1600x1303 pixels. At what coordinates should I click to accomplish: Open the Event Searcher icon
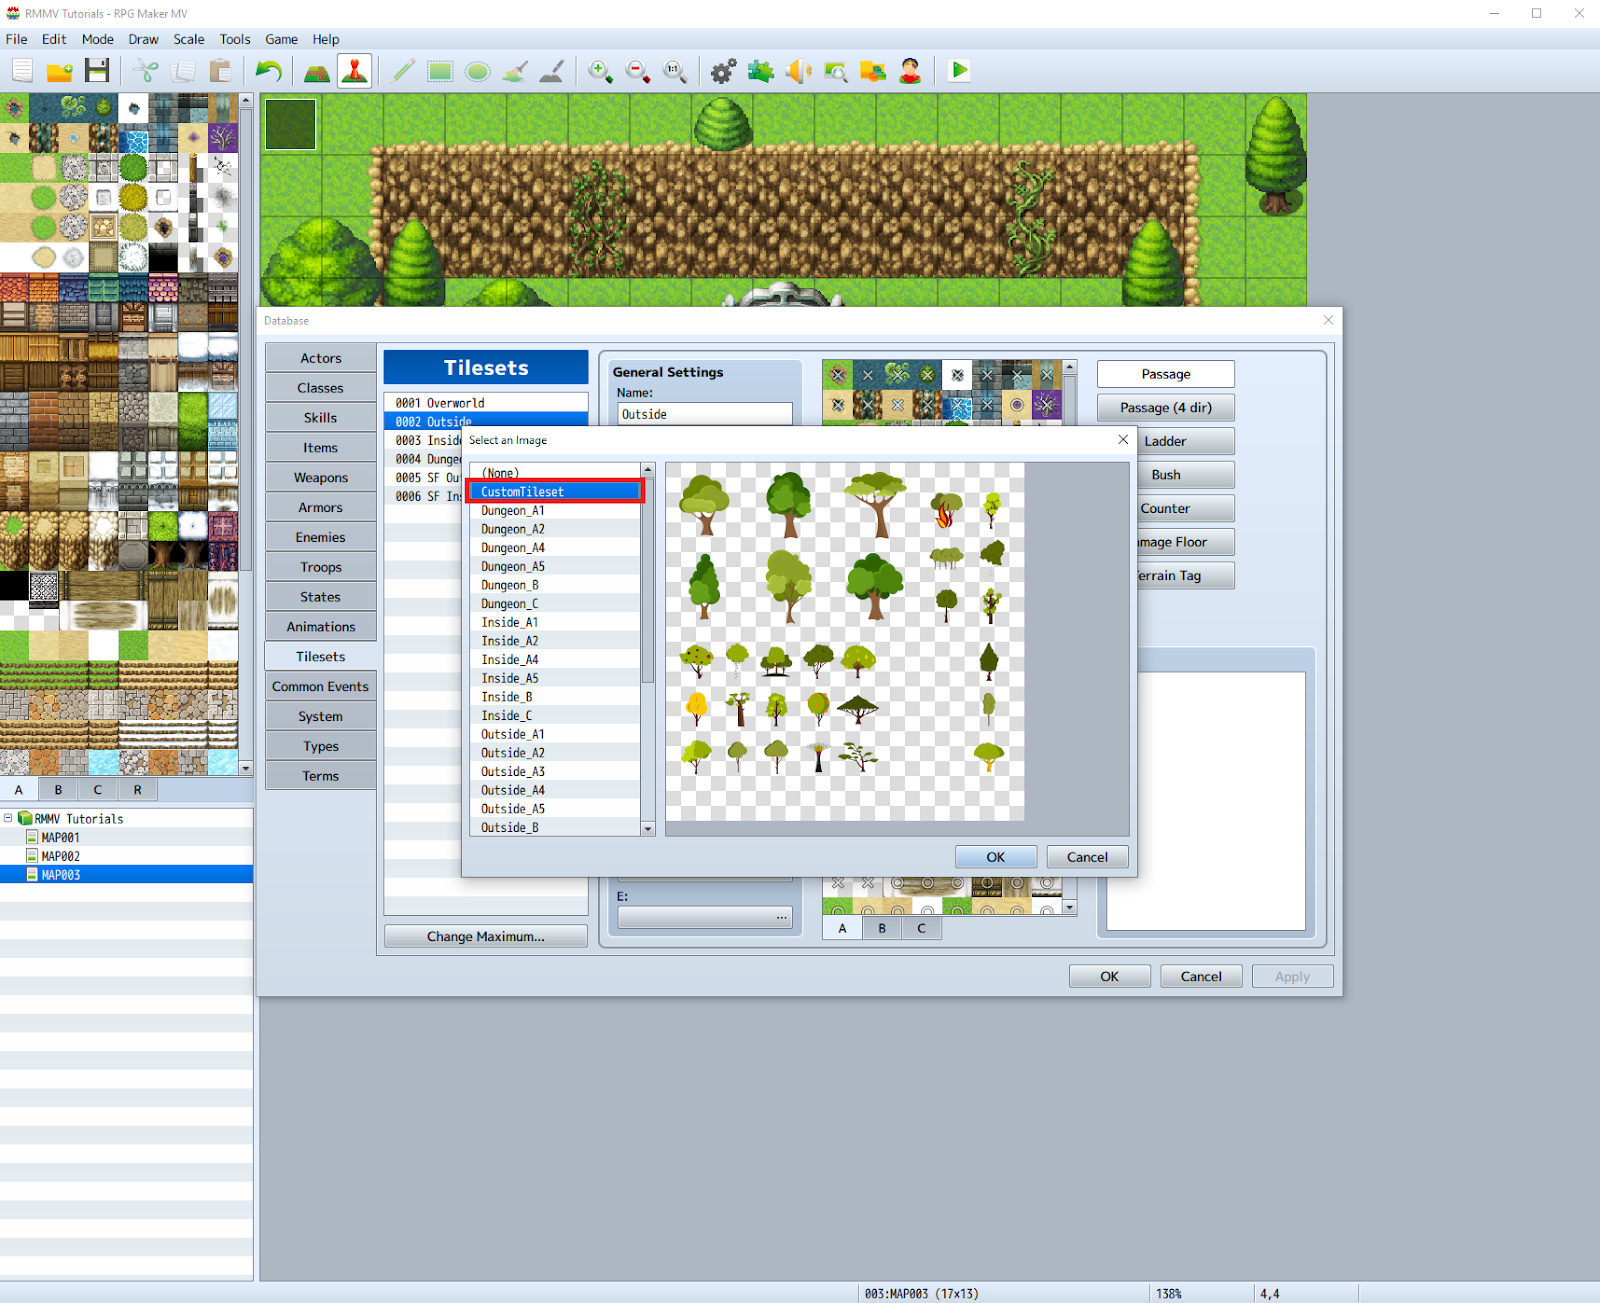[835, 70]
